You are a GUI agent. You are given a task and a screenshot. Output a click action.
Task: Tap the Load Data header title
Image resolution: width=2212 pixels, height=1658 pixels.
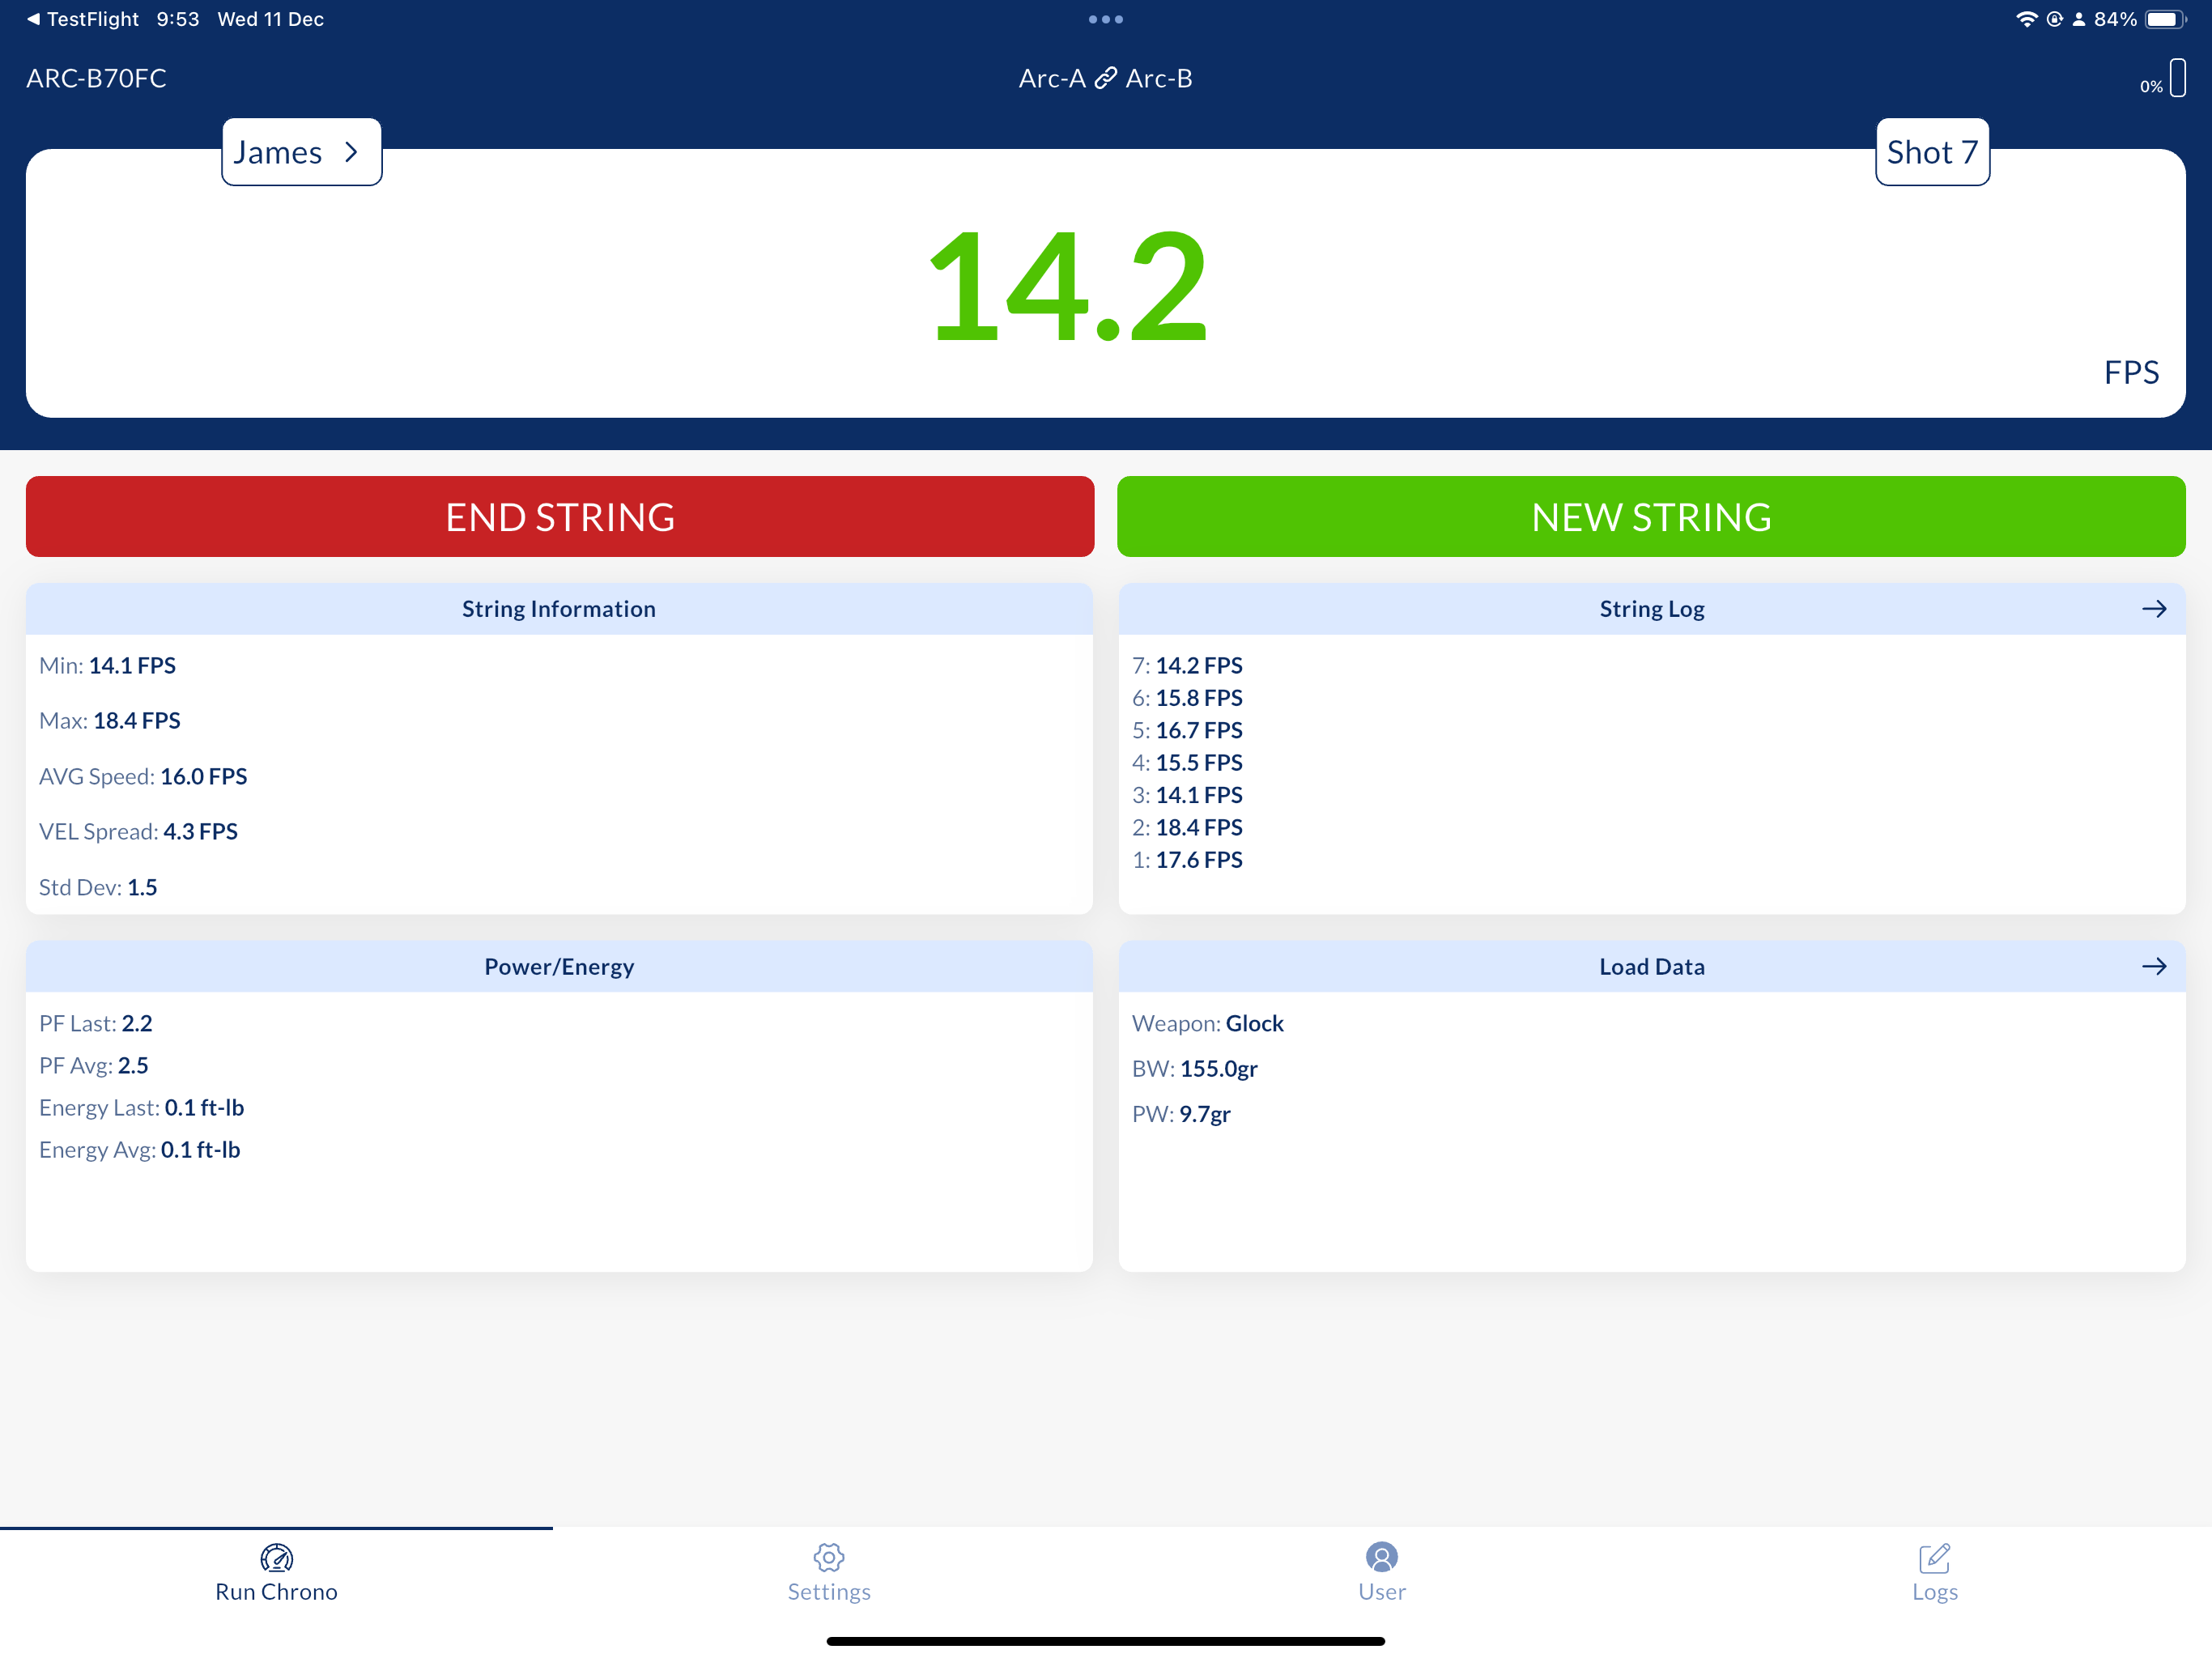pos(1652,966)
